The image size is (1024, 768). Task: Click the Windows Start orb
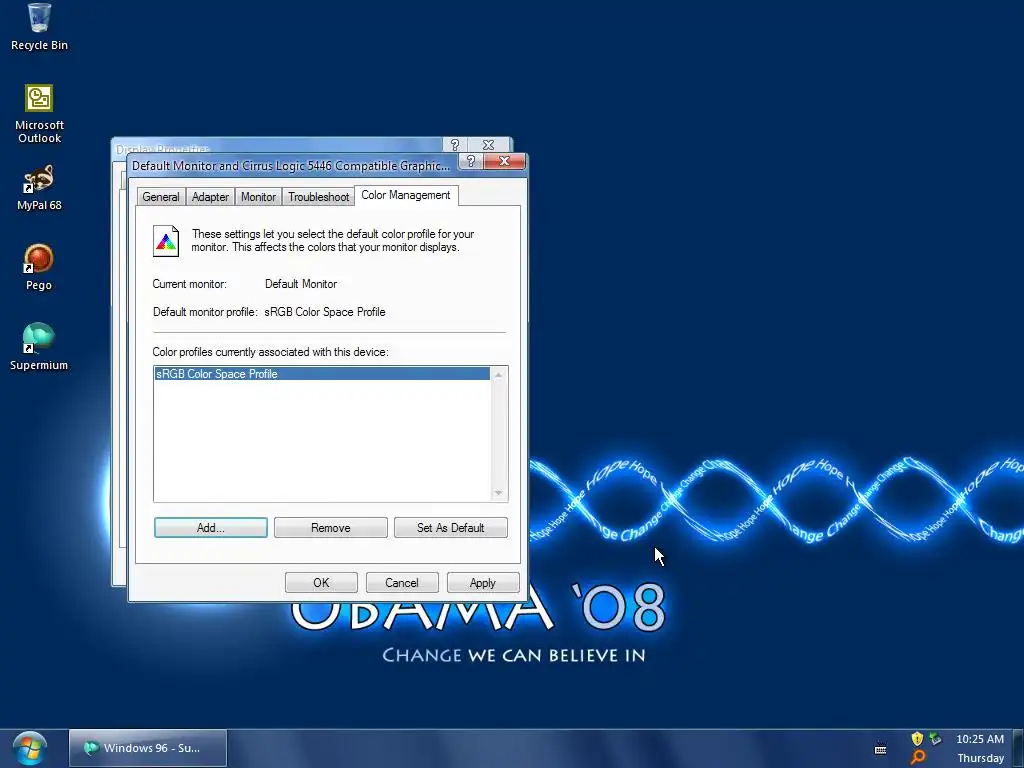[29, 748]
